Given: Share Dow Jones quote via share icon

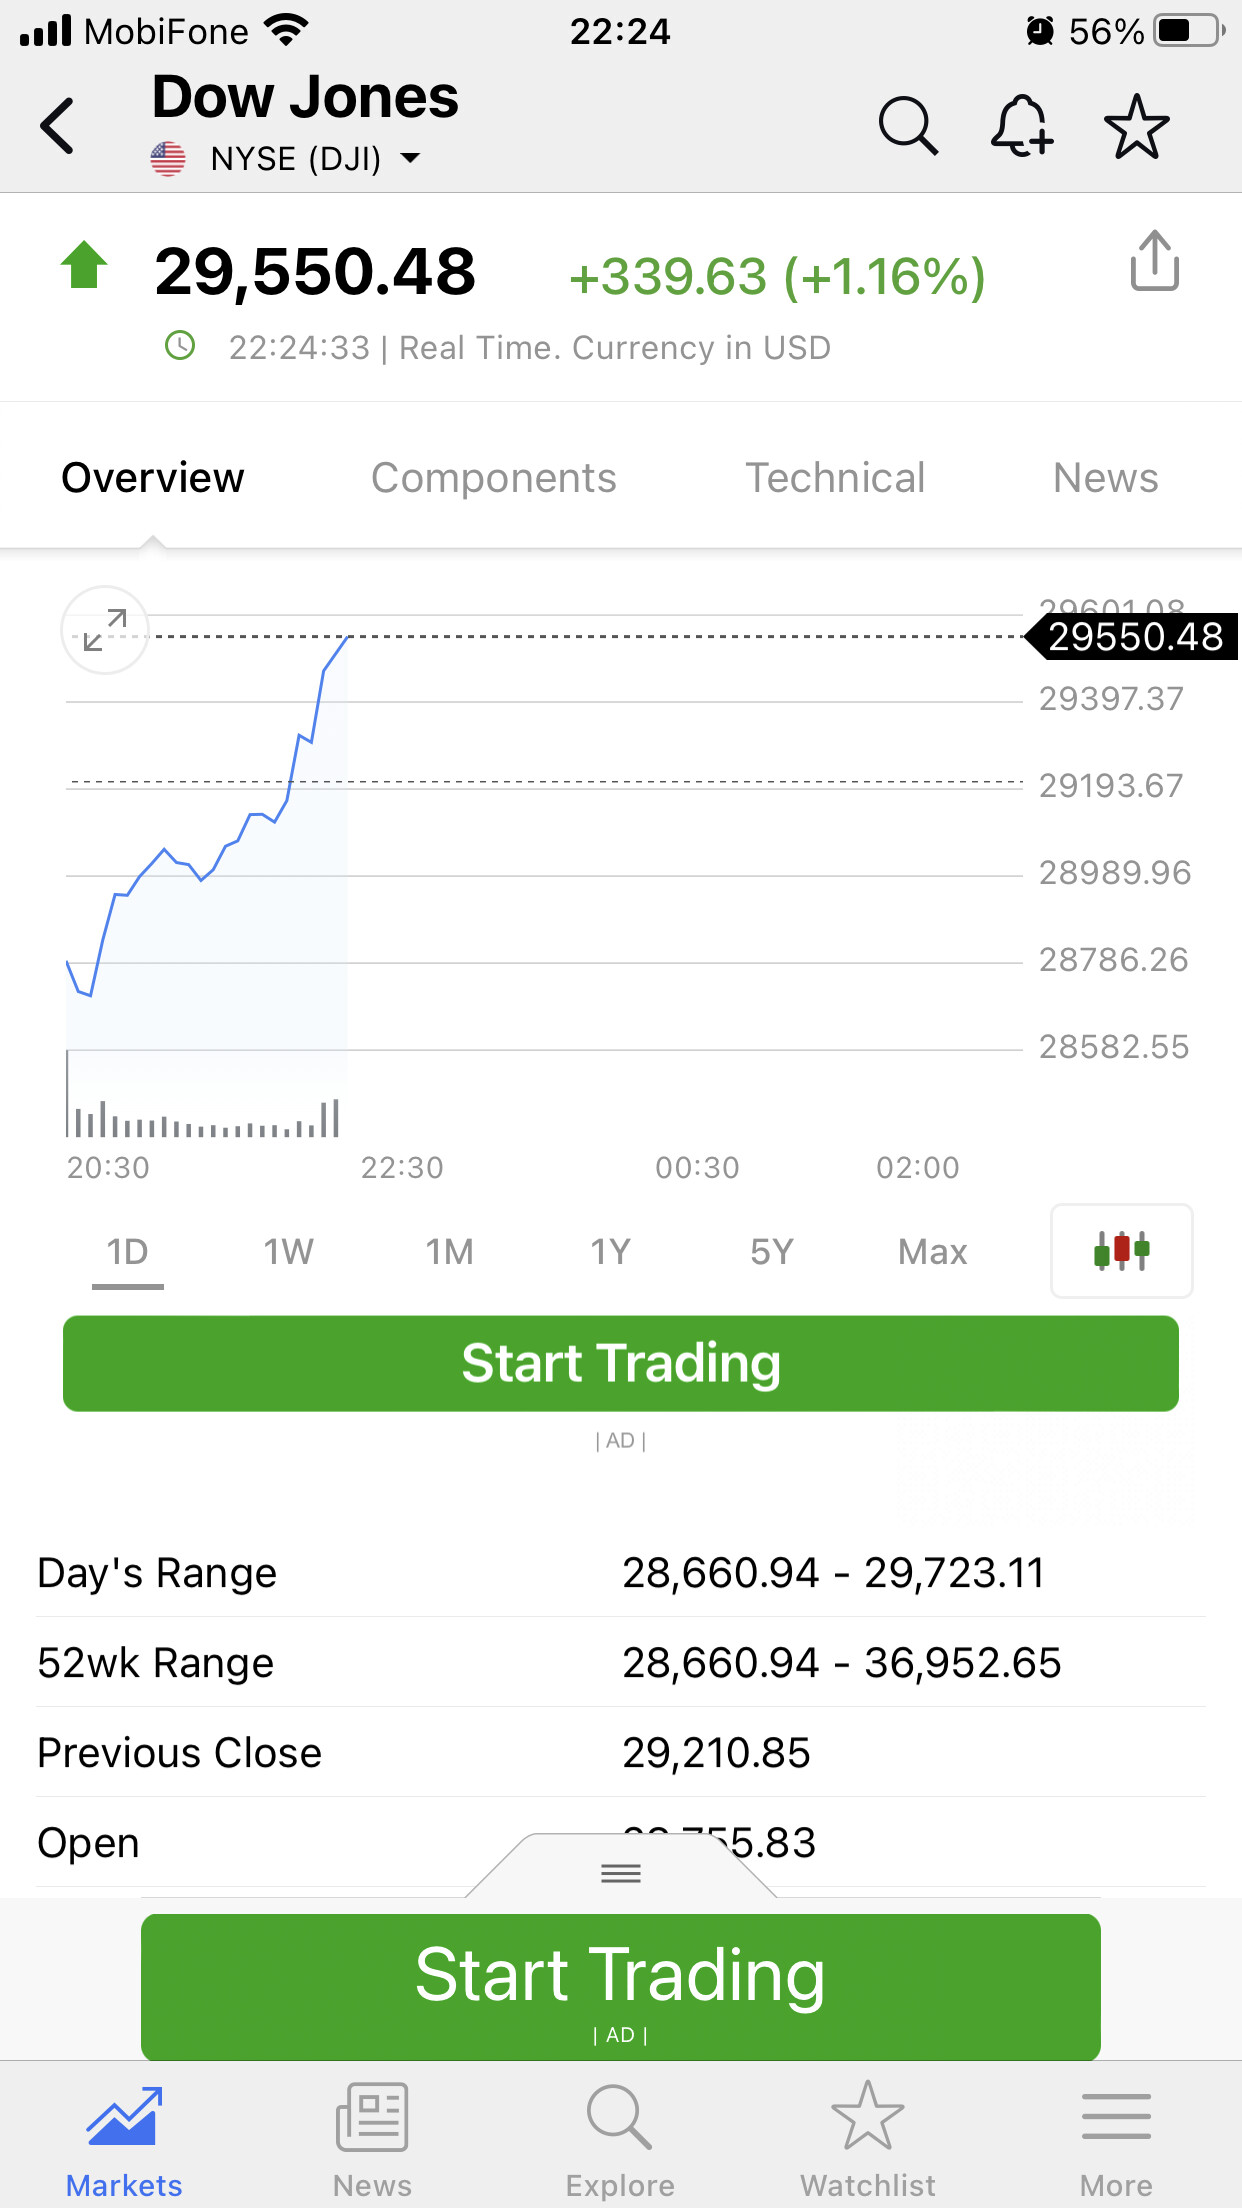Looking at the screenshot, I should [x=1154, y=261].
